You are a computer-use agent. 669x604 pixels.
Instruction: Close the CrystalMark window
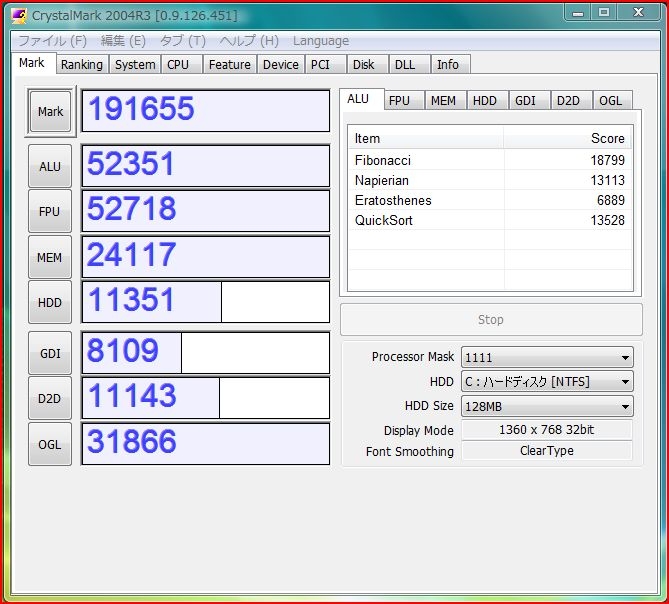click(x=638, y=12)
